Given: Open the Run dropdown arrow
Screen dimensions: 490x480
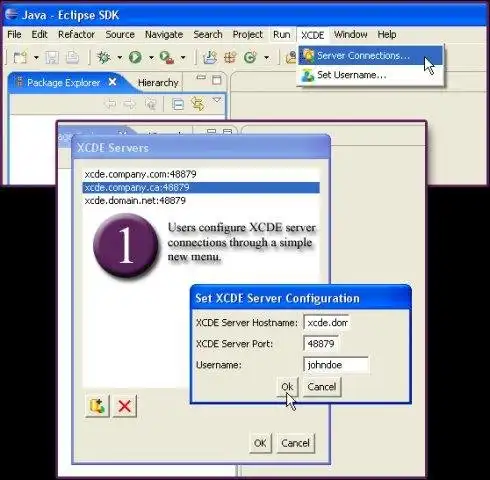Looking at the screenshot, I should 151,58.
